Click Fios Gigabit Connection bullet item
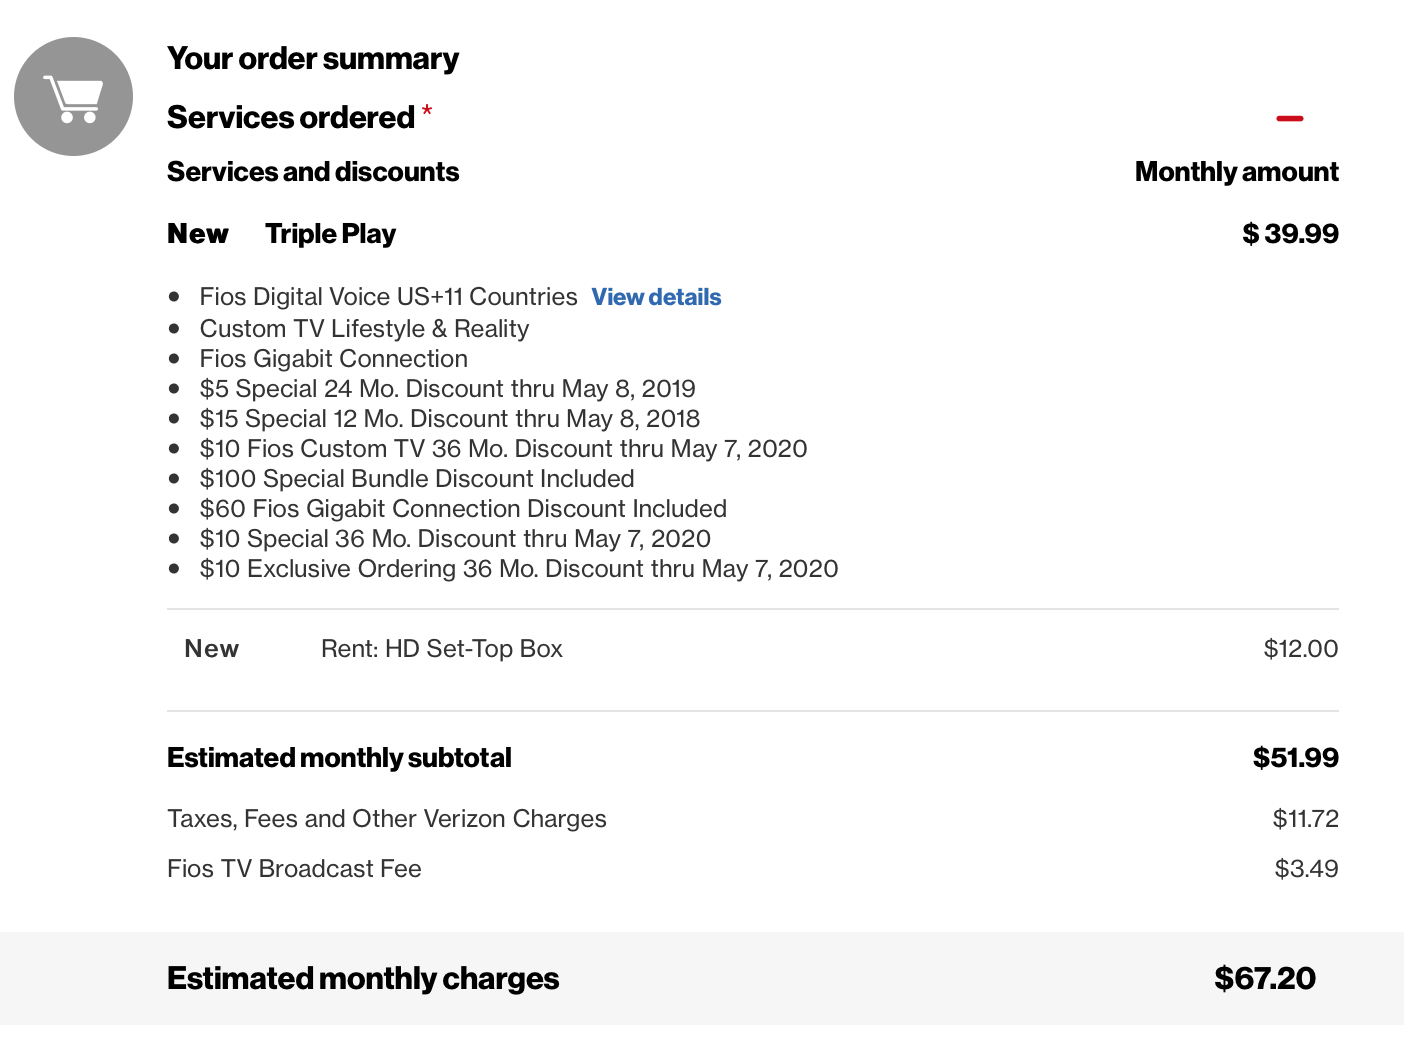The height and width of the screenshot is (1040, 1404). pos(334,359)
